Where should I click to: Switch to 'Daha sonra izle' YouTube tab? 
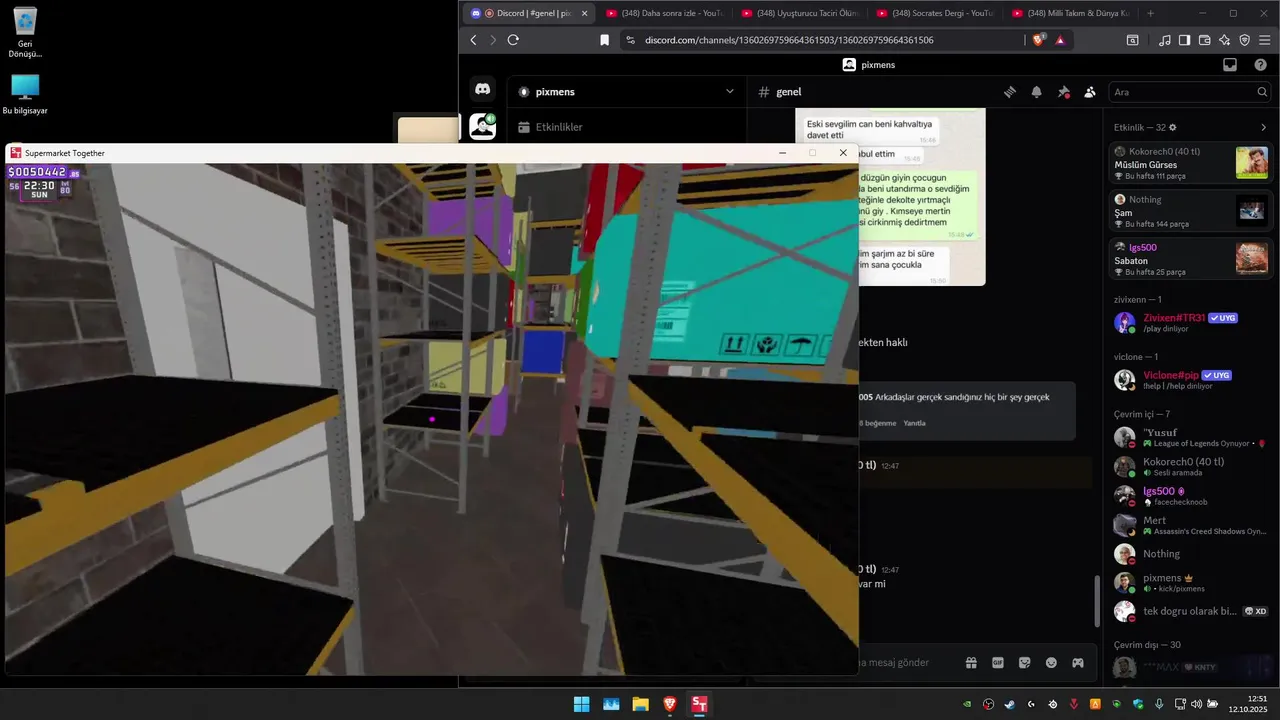(663, 13)
